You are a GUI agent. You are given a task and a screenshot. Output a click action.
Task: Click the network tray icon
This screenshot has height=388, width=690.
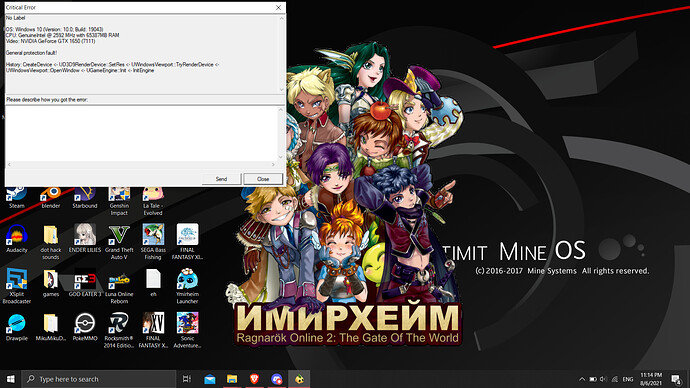point(615,379)
